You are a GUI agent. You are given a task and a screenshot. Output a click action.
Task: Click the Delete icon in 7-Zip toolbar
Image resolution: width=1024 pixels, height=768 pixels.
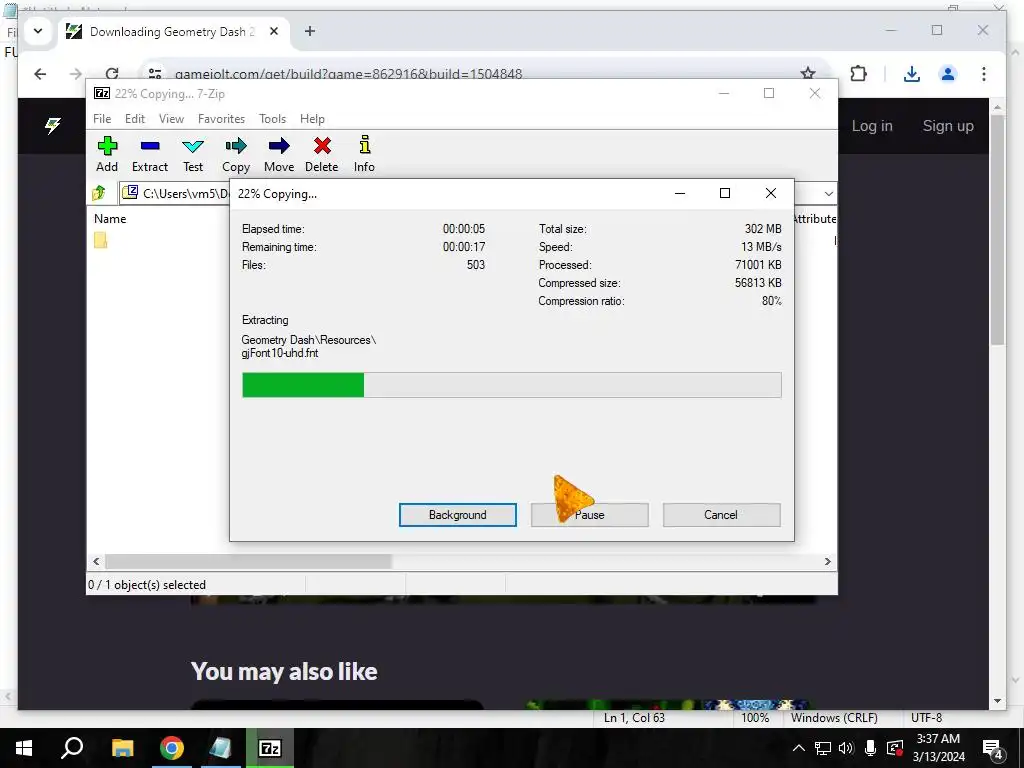[x=321, y=154]
